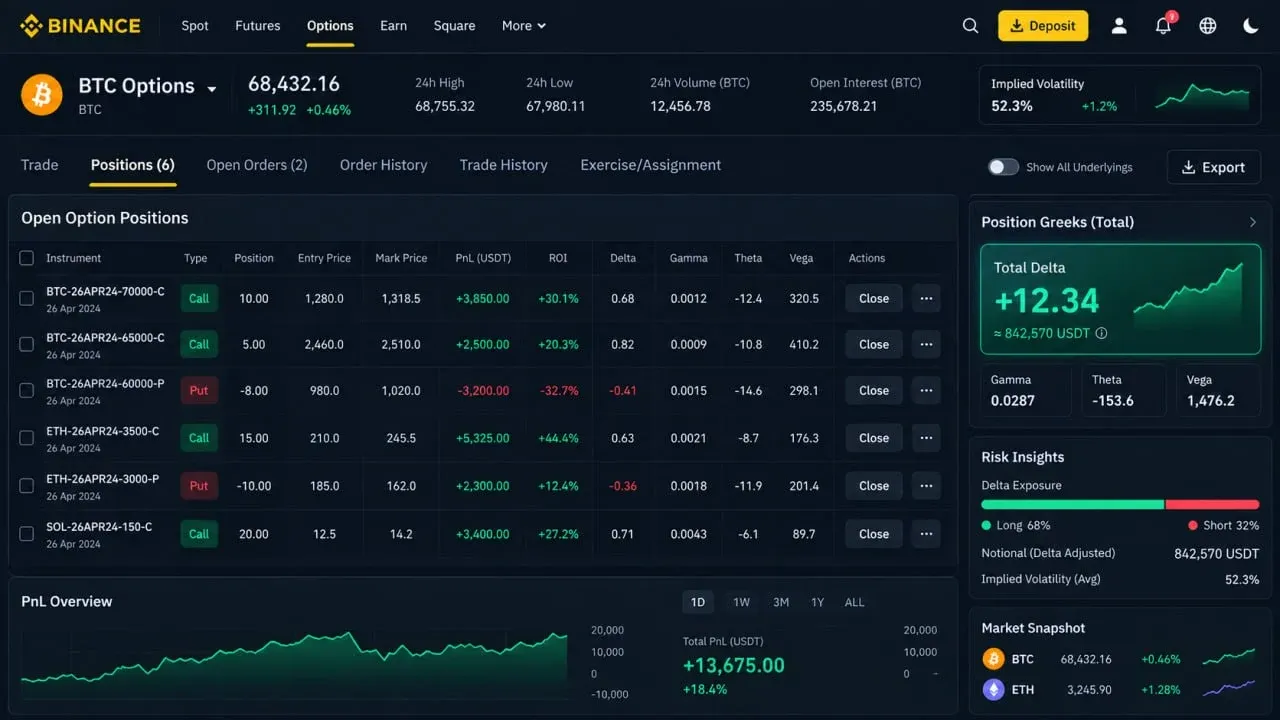Open more actions for ETH-26APR24-3000-P

[x=926, y=486]
